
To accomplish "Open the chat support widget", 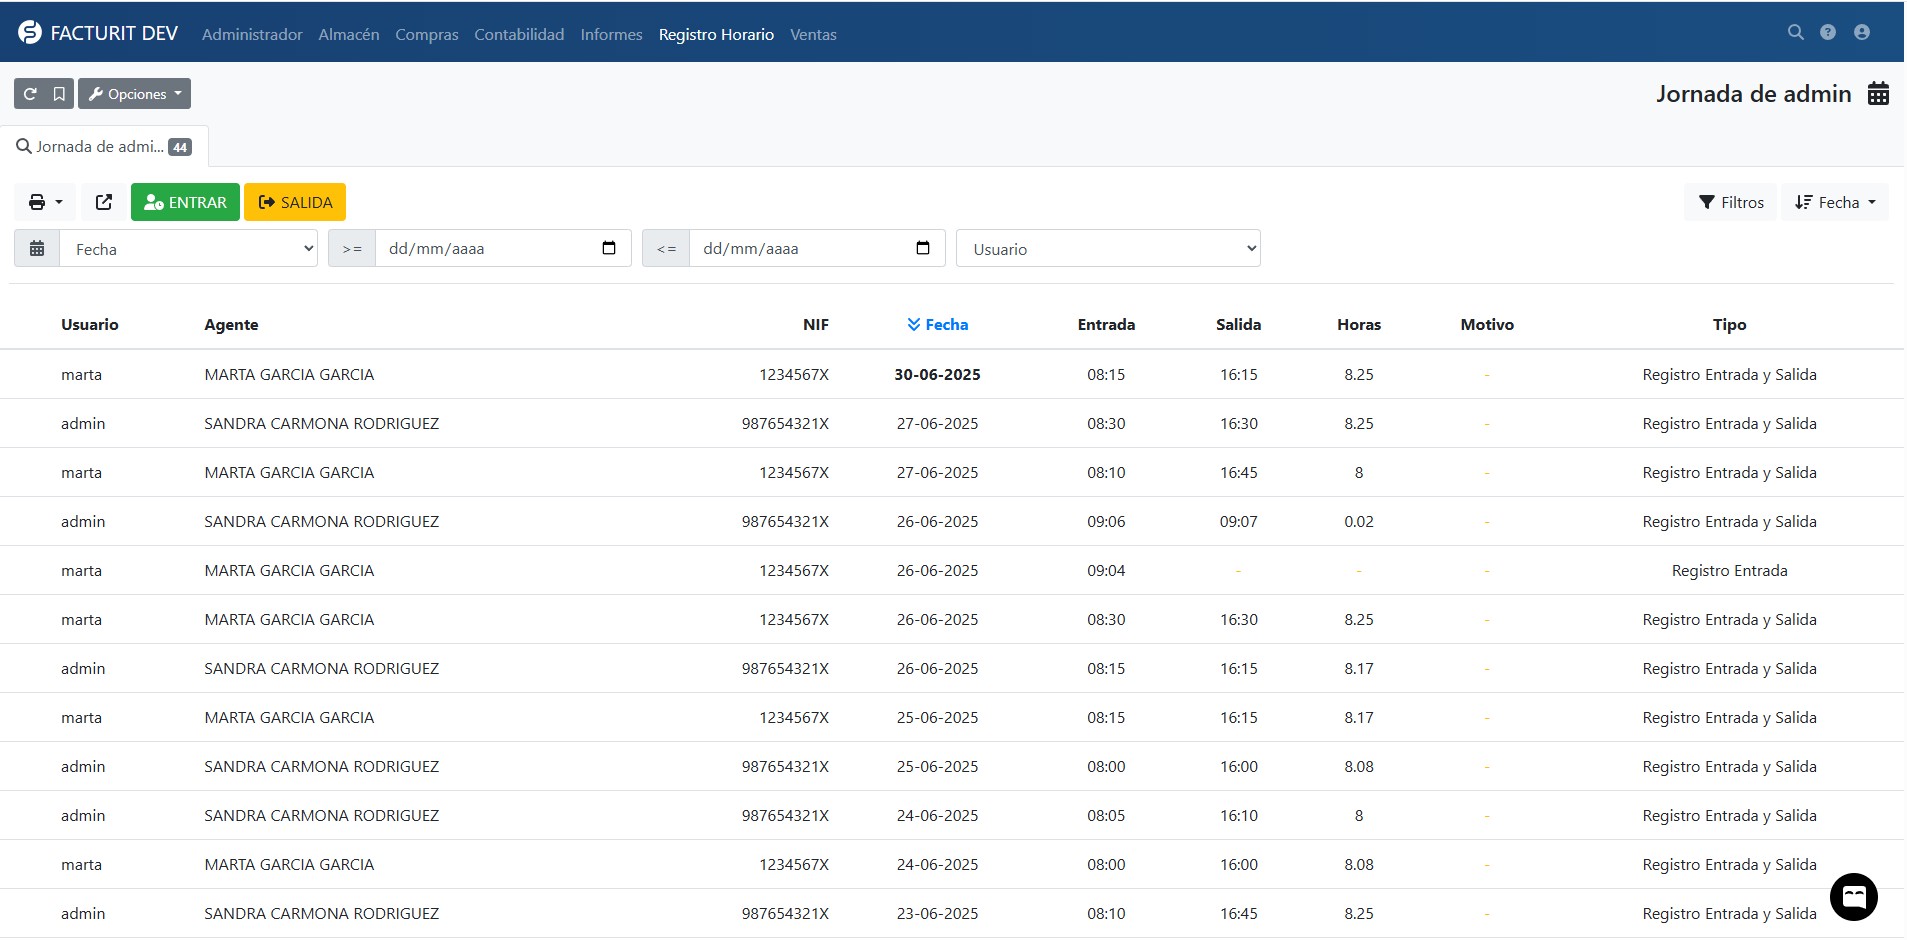I will tap(1853, 896).
